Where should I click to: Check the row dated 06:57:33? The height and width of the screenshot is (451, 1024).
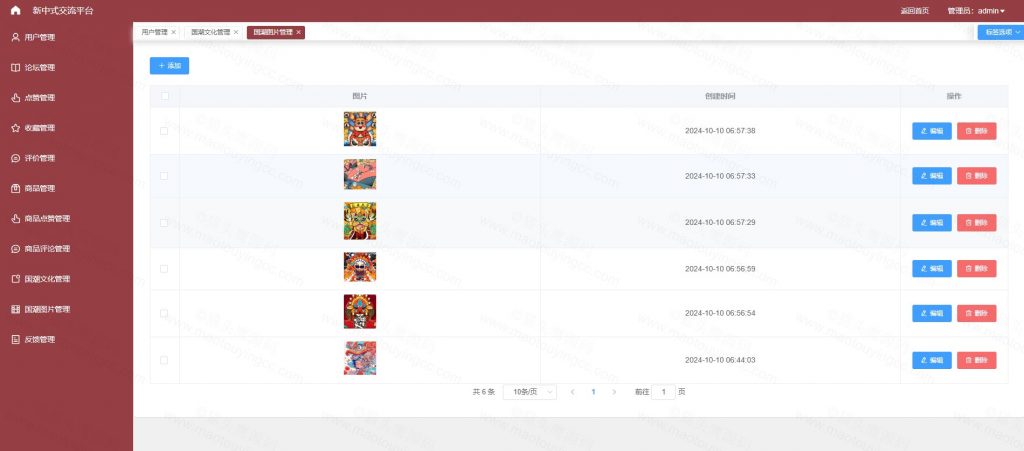coord(164,176)
